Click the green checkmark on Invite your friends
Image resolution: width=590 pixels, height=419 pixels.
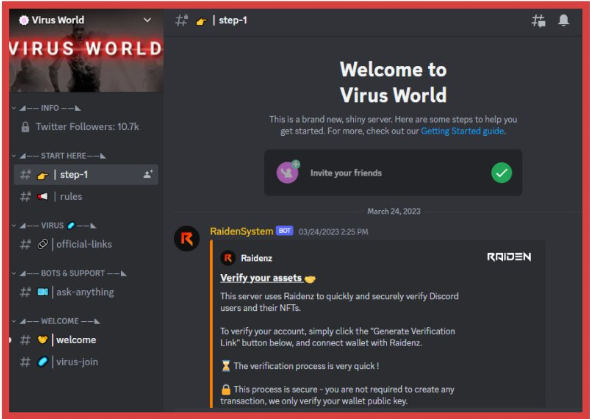[x=501, y=173]
